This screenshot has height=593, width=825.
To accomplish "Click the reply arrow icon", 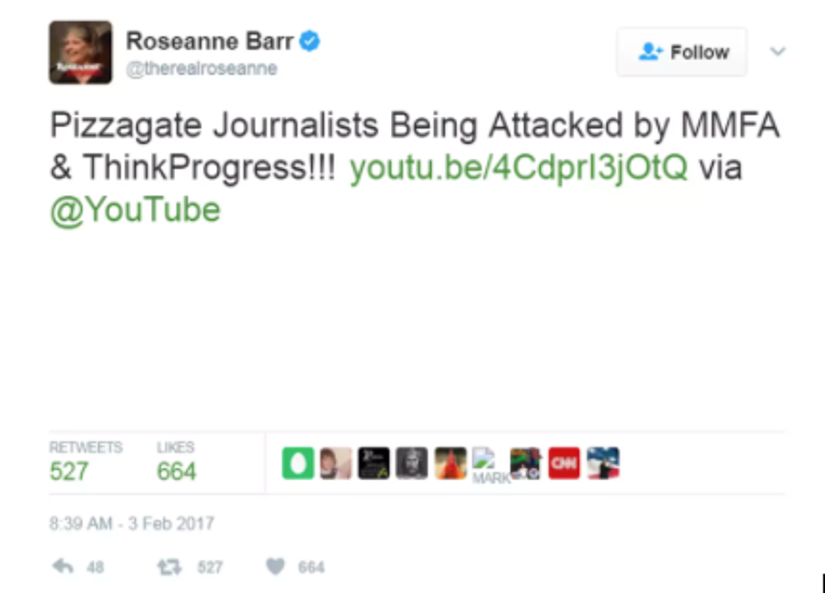I will pos(63,567).
